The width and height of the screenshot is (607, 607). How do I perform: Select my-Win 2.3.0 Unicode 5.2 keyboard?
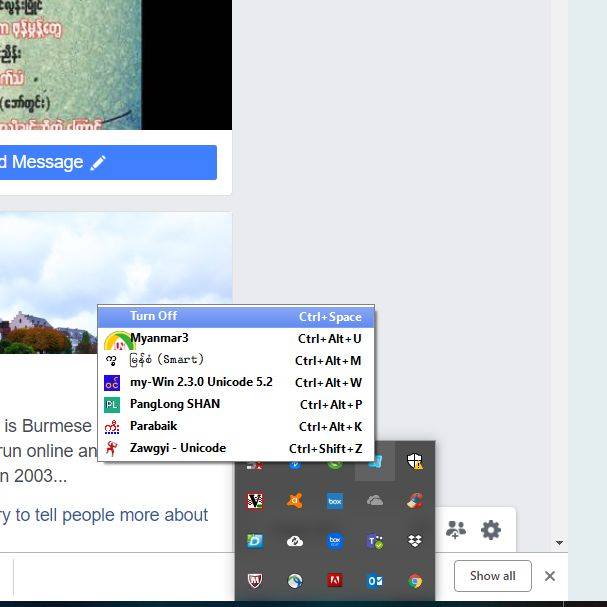tap(236, 382)
